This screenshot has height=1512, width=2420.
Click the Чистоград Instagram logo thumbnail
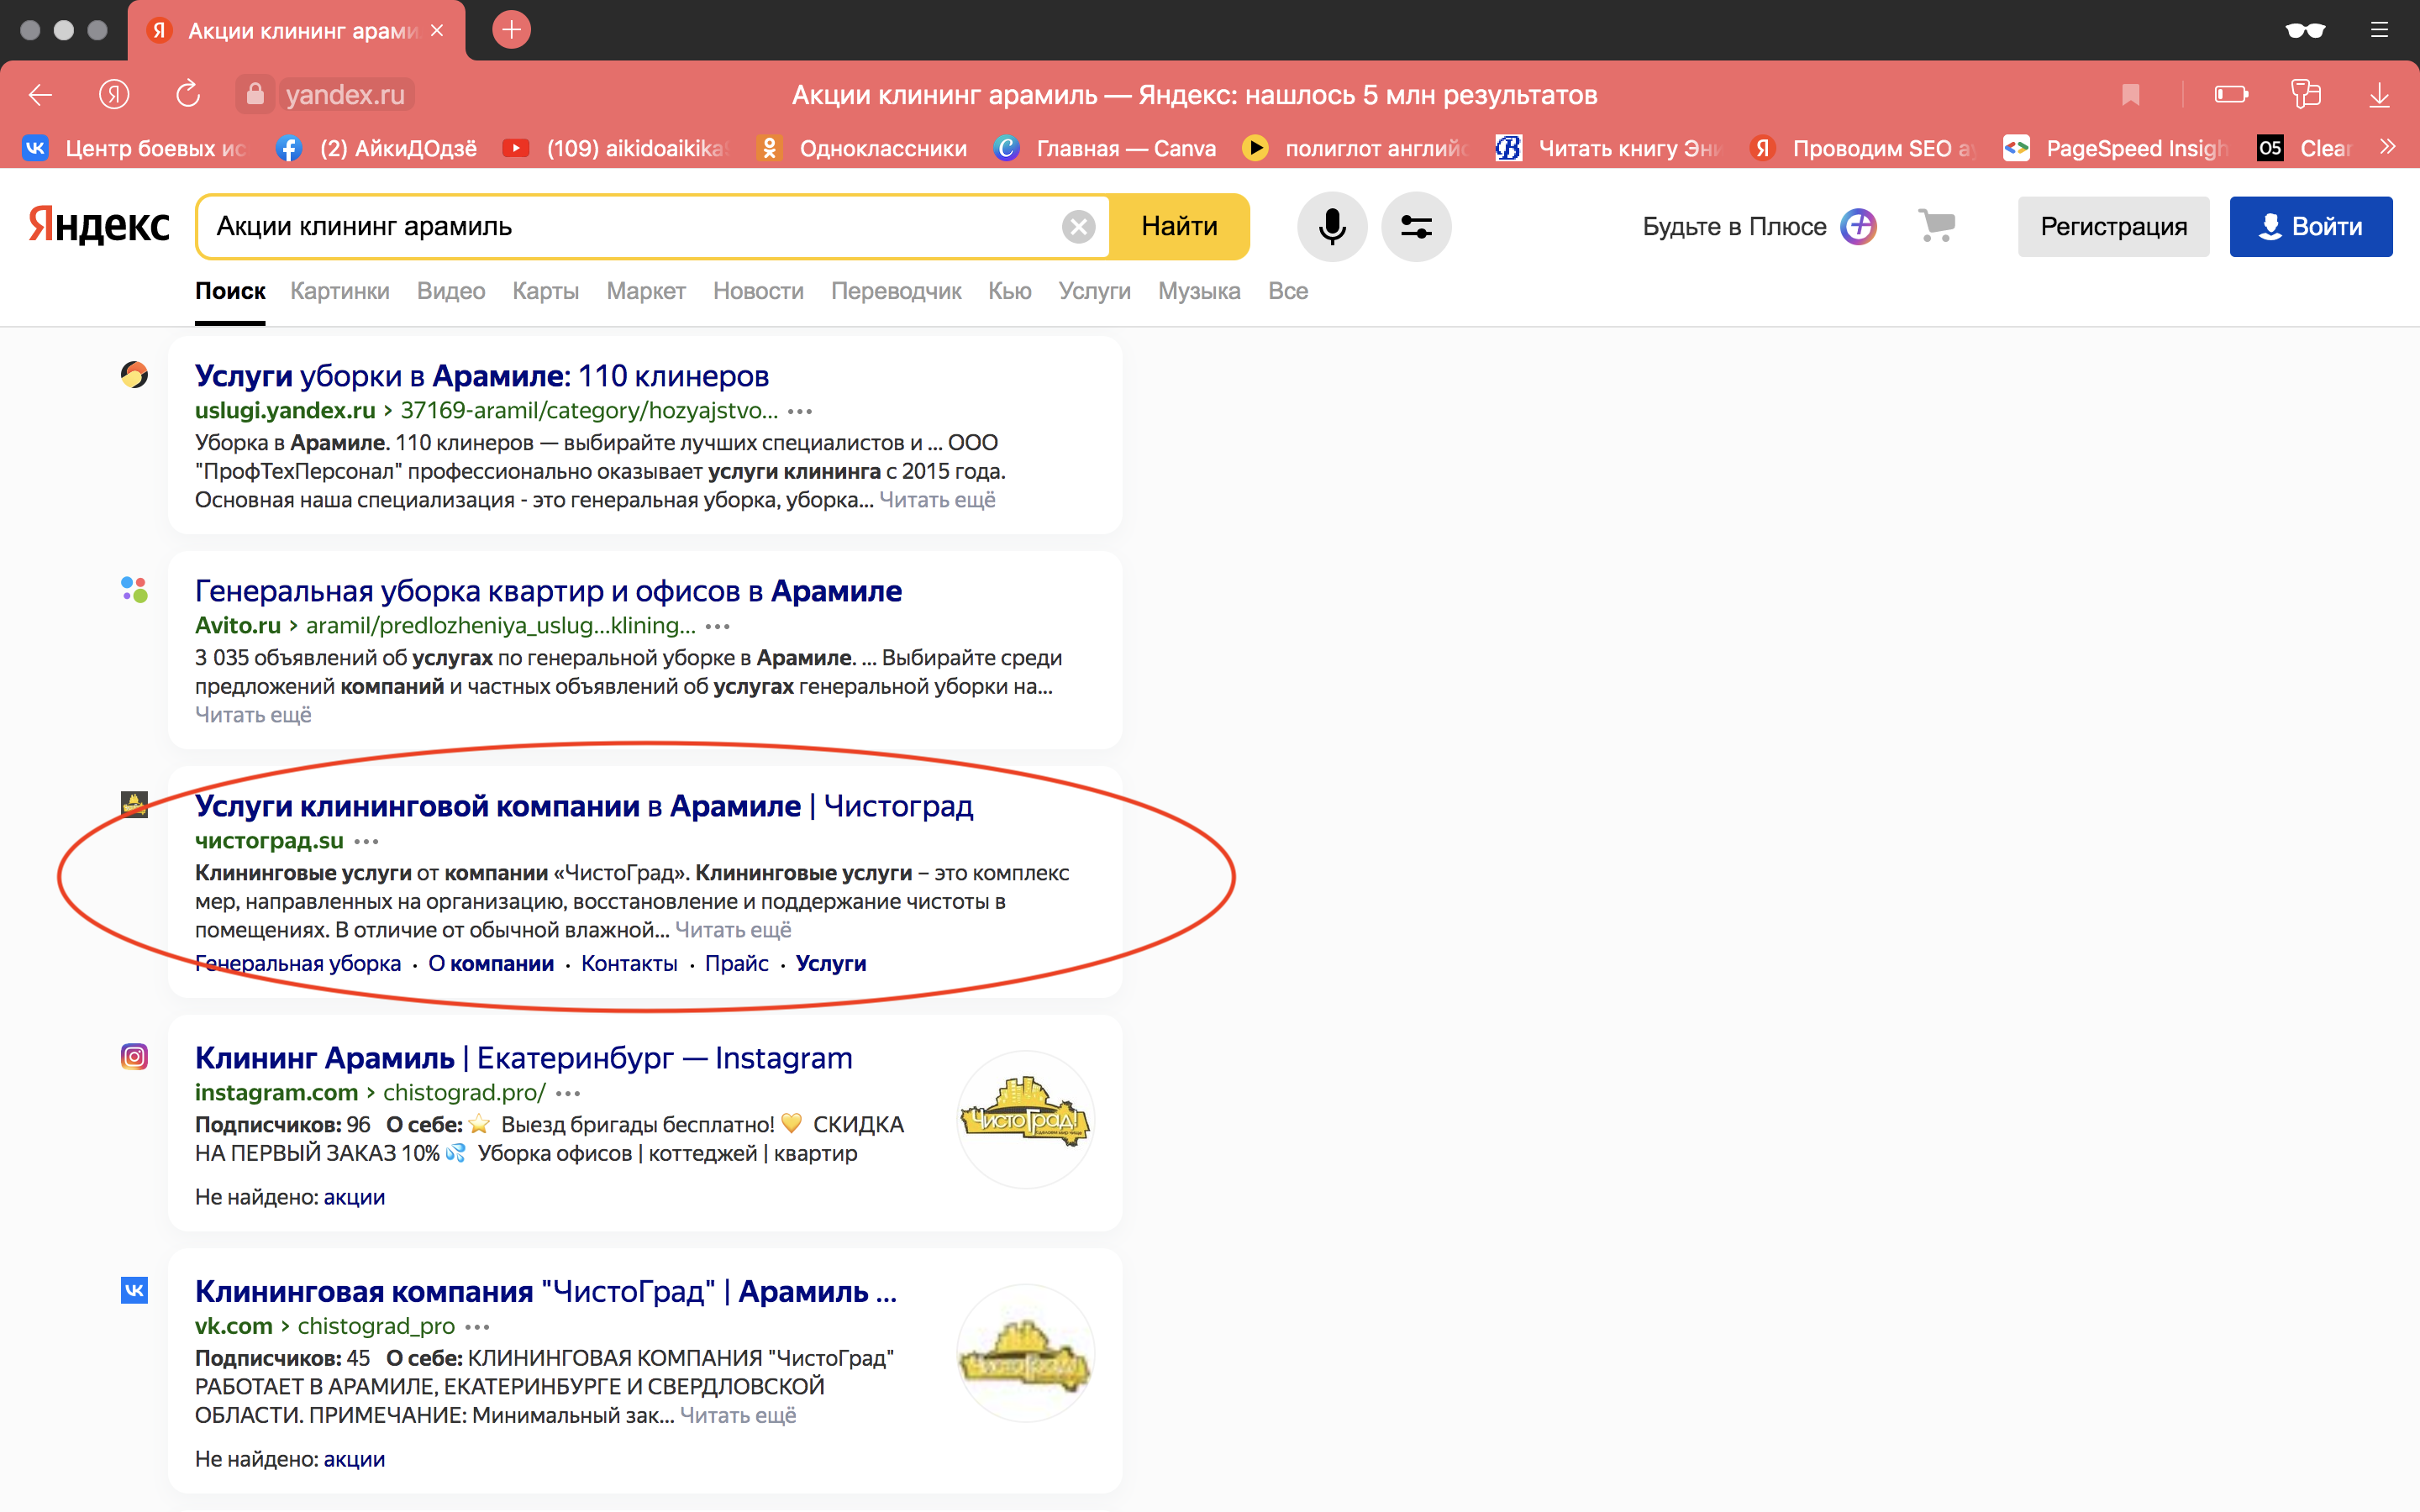point(1025,1119)
